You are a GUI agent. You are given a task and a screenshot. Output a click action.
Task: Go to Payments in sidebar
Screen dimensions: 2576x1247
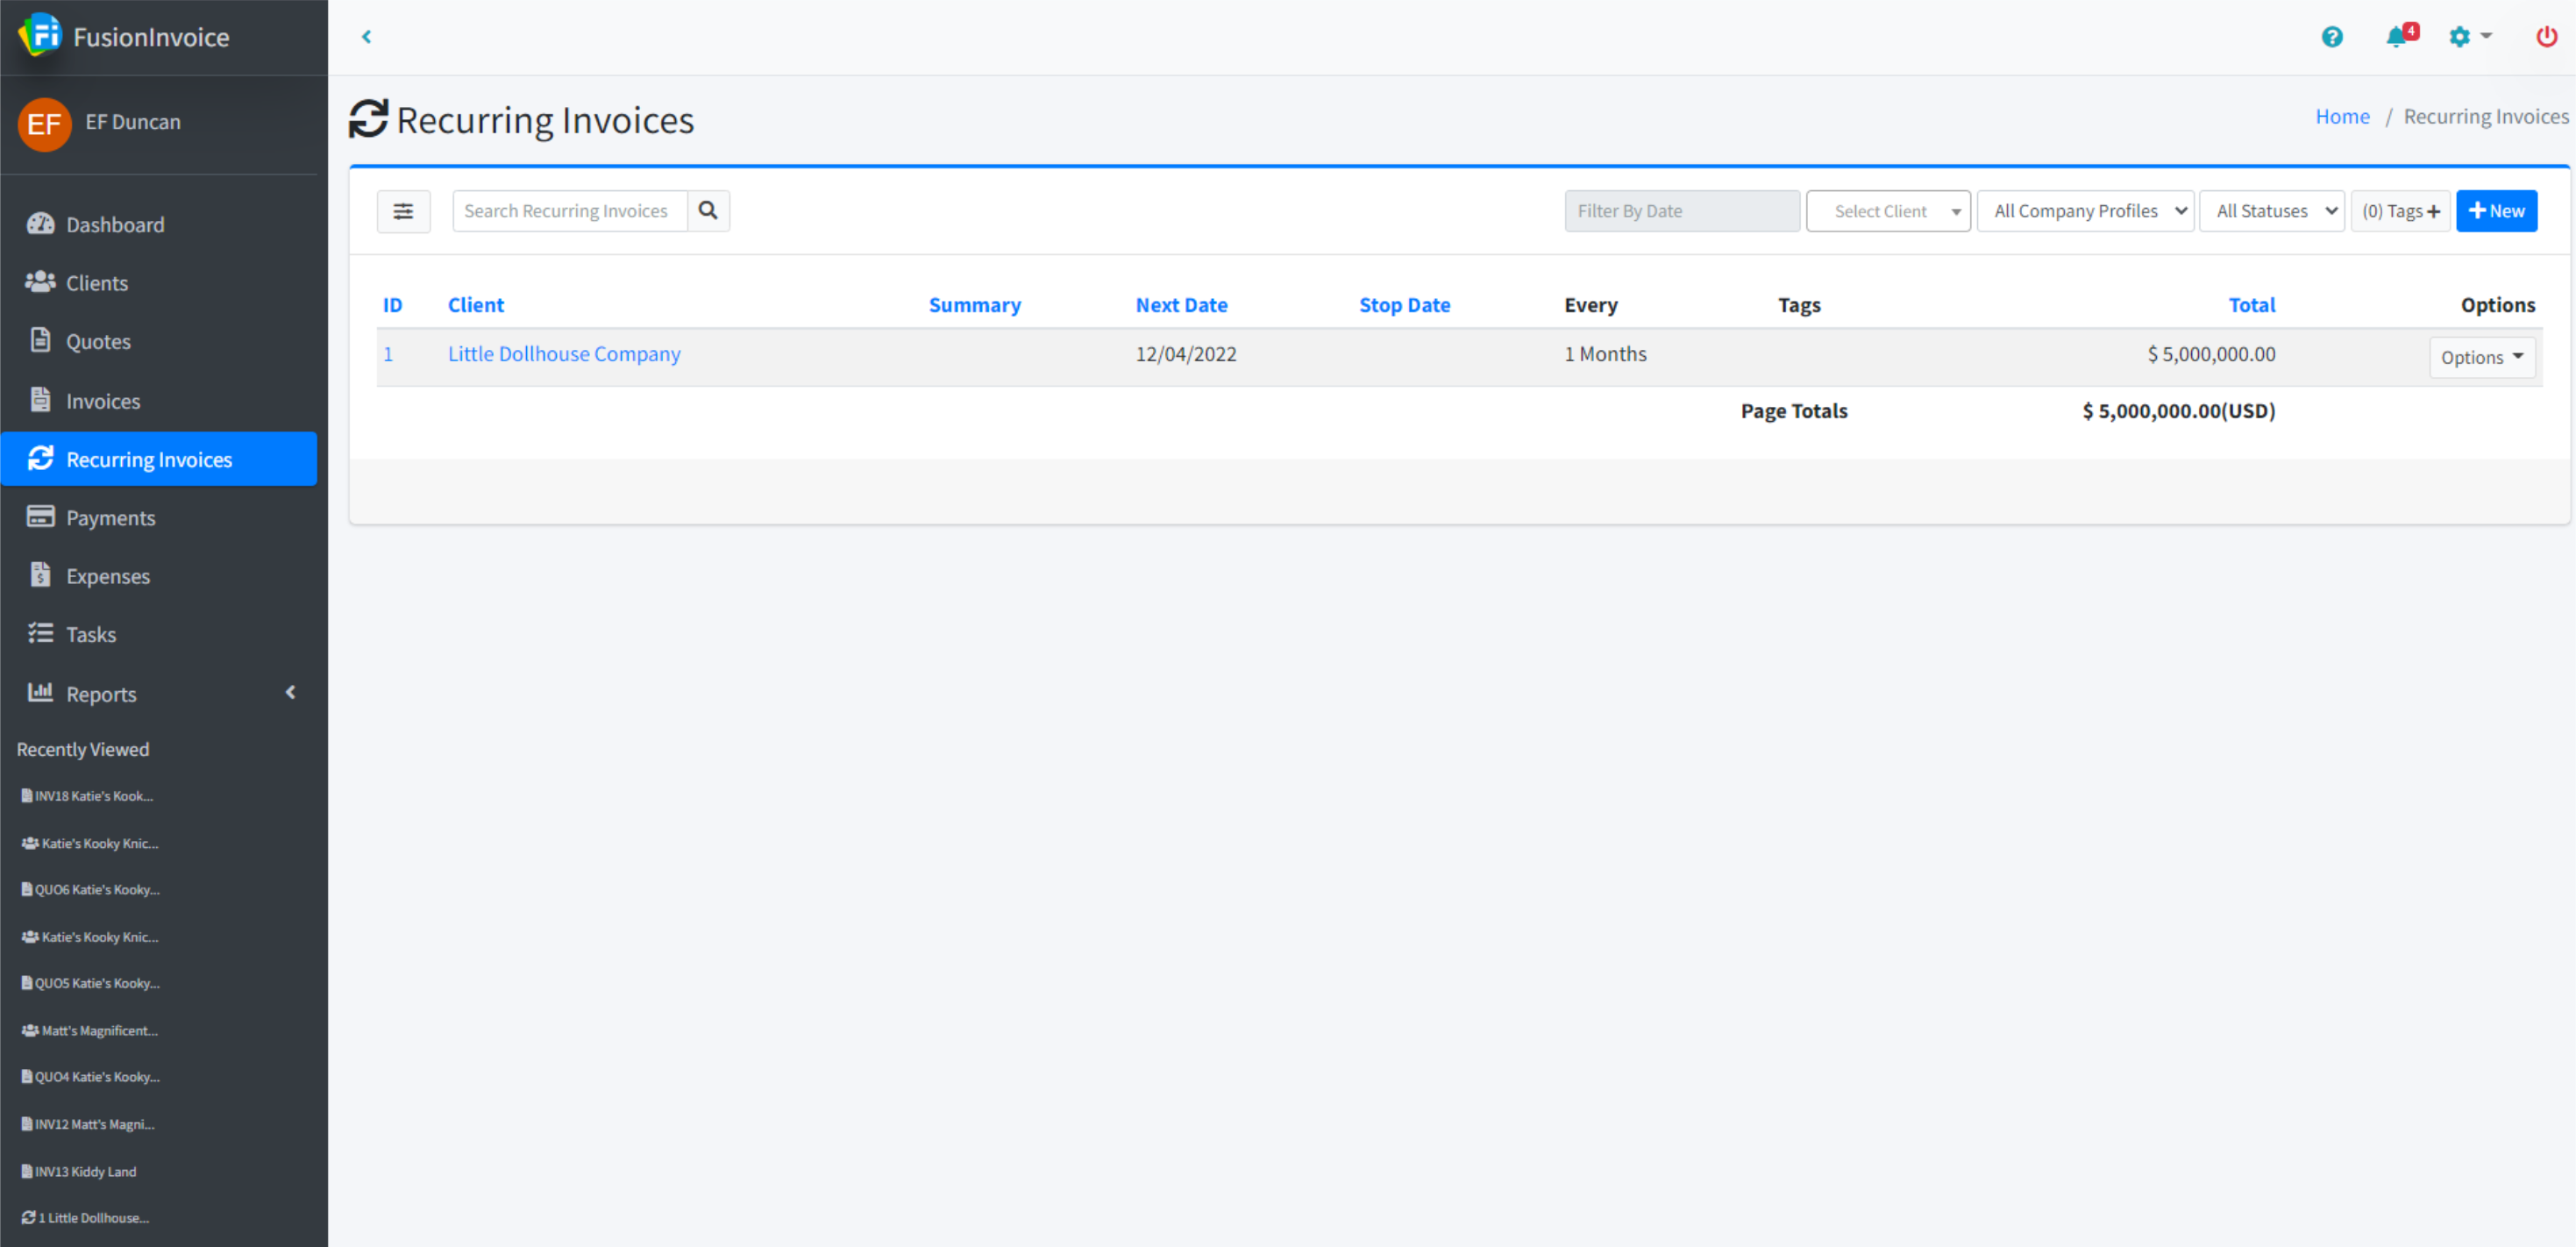pyautogui.click(x=110, y=517)
